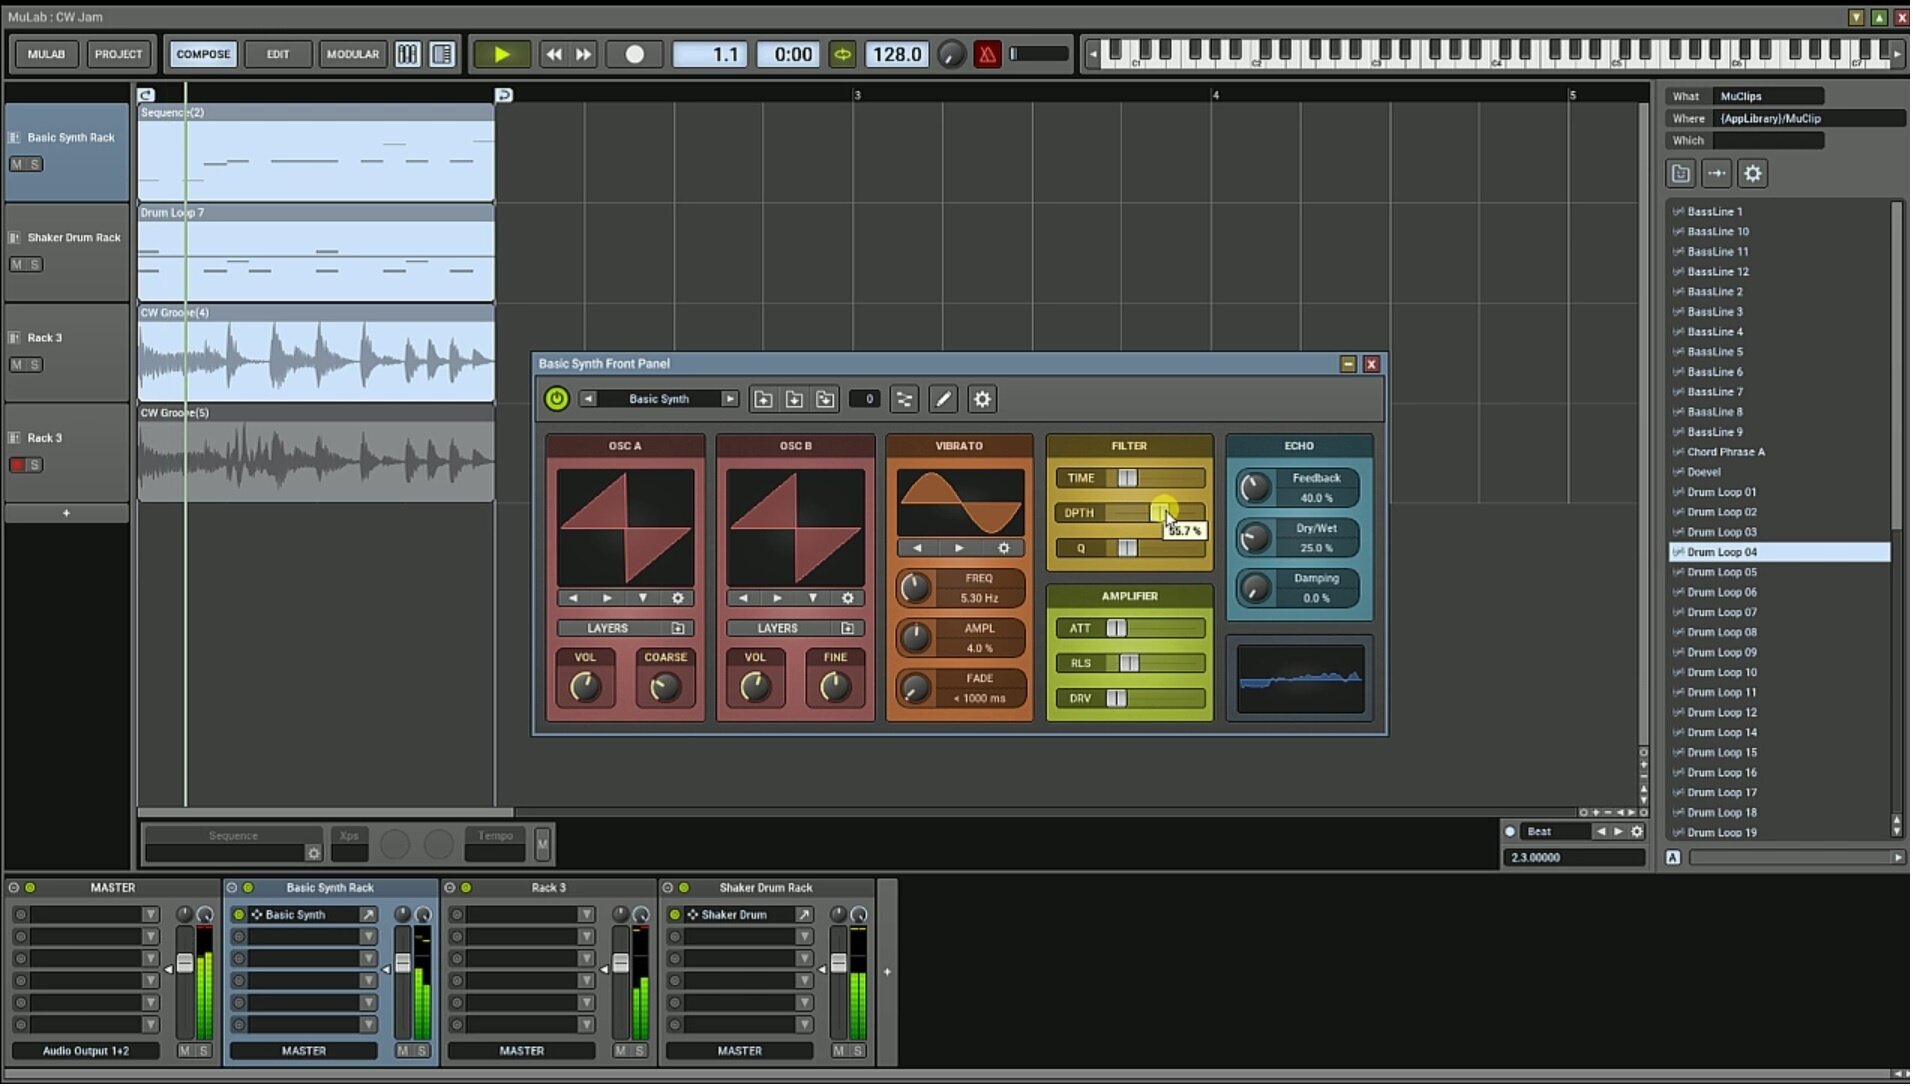
Task: Add a new track with the plus button
Action: pos(66,513)
